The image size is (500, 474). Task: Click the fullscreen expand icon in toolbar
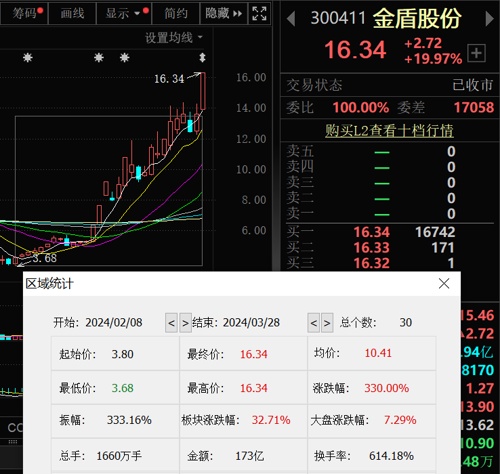pos(259,13)
